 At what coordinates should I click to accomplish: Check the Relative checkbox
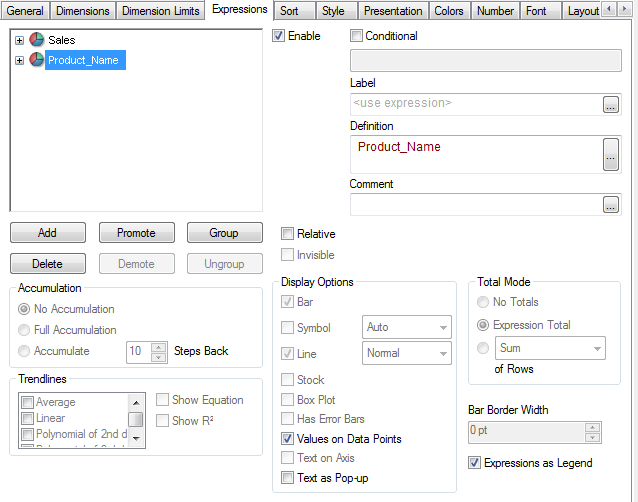288,234
